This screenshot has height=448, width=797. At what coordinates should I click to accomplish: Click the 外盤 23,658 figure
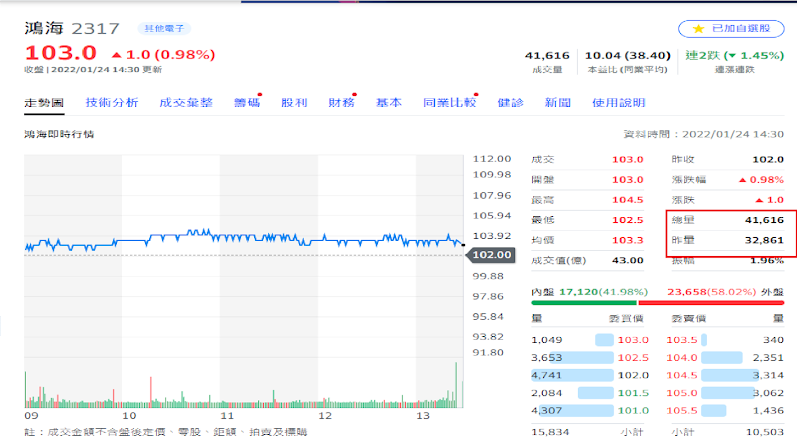click(x=686, y=292)
